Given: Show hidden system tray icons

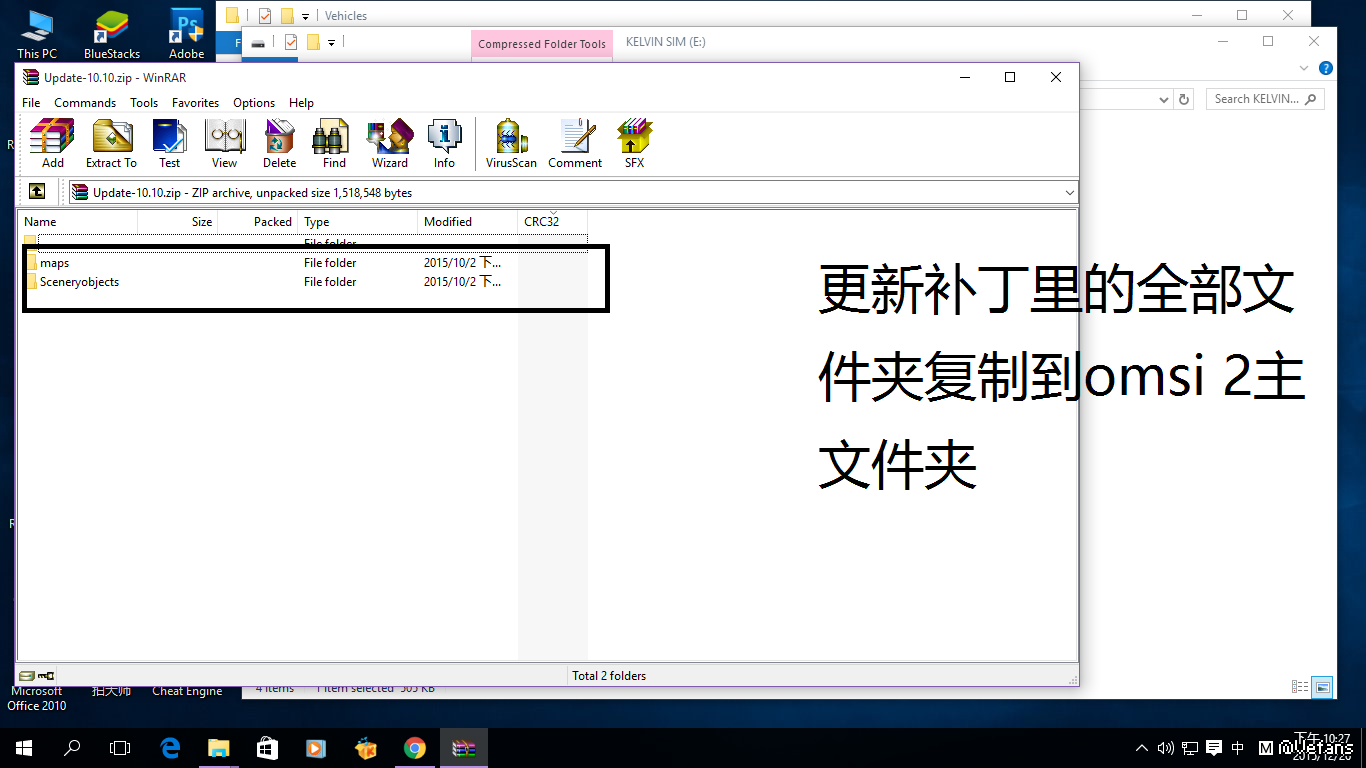Looking at the screenshot, I should (x=1142, y=748).
